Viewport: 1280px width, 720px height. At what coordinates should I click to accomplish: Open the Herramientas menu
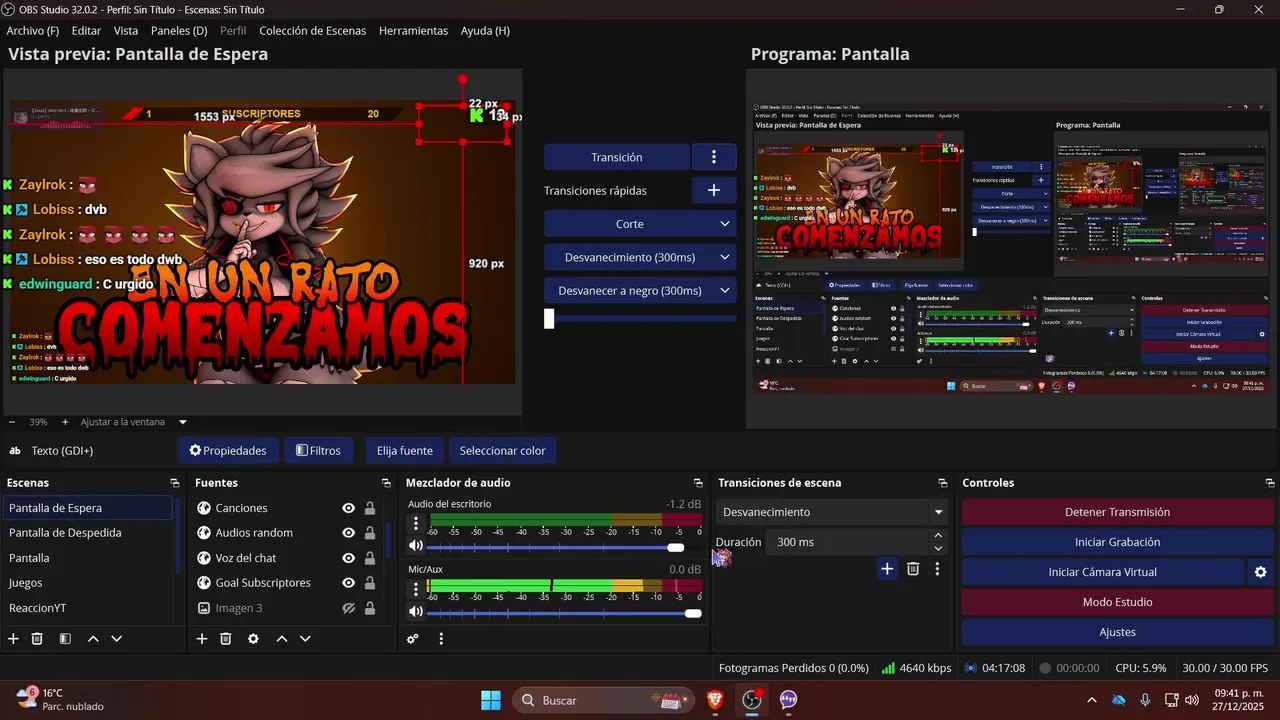click(413, 31)
